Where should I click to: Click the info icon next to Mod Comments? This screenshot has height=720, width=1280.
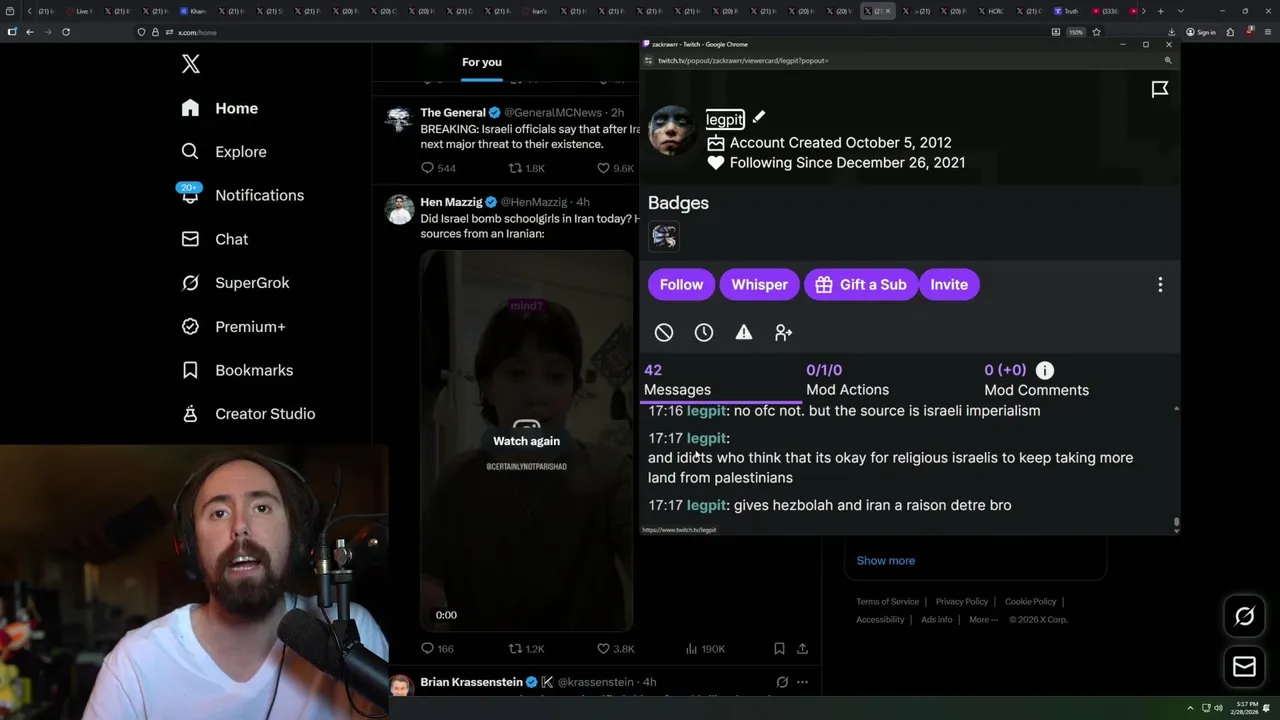tap(1045, 370)
